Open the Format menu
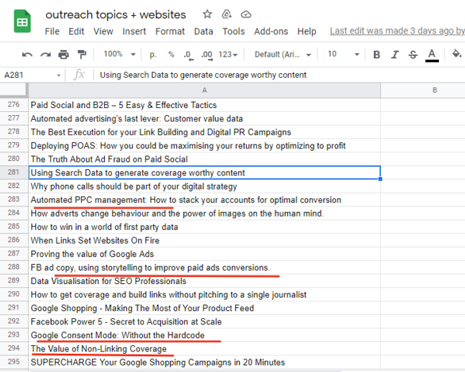Screen dimensions: 465x372 (x=170, y=31)
